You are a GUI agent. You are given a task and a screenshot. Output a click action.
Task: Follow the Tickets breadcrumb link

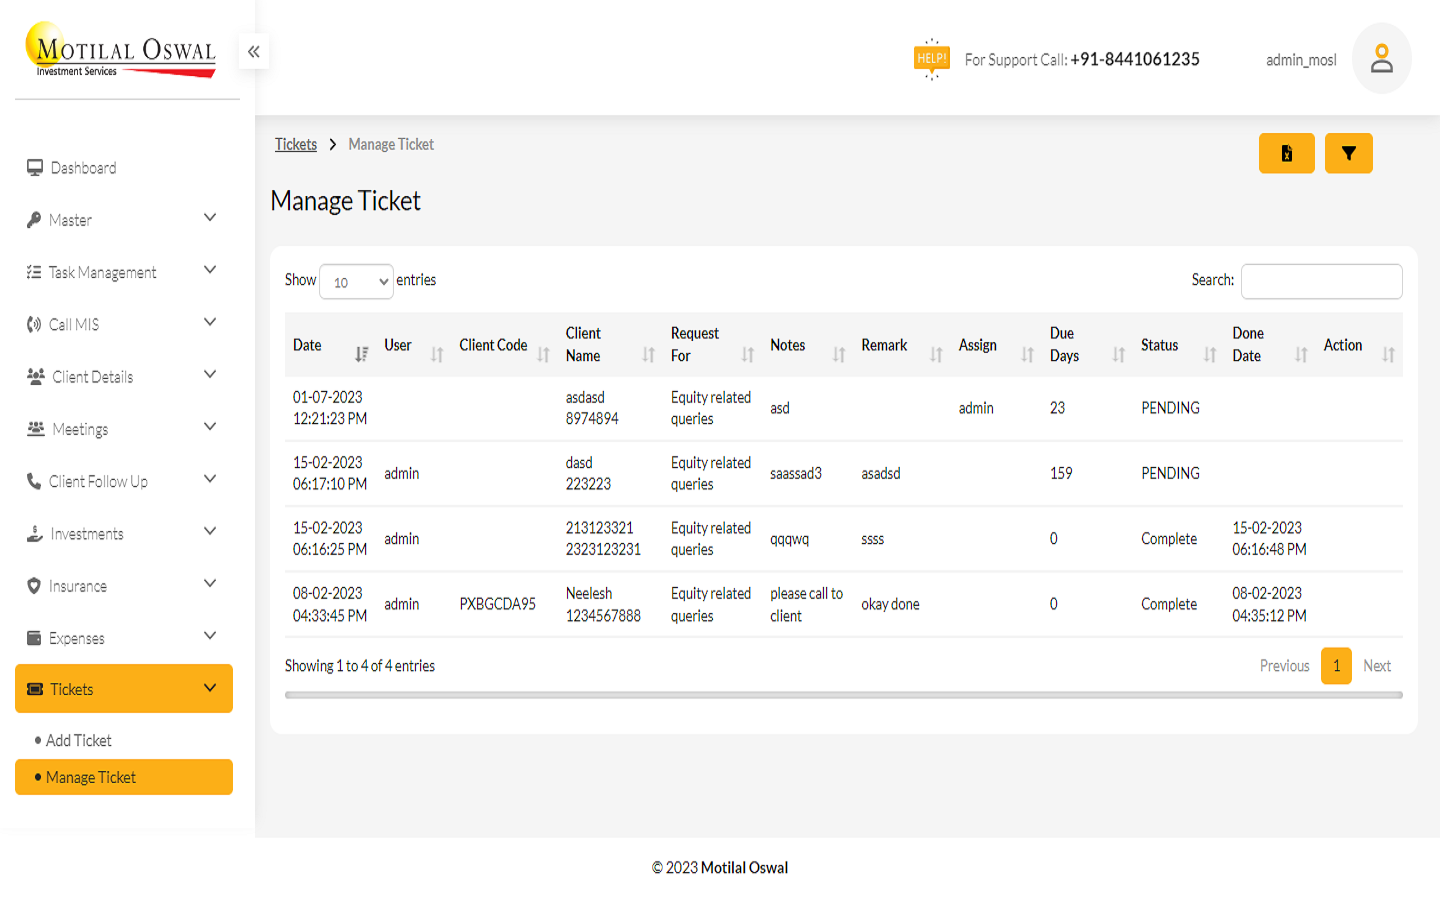pyautogui.click(x=296, y=144)
